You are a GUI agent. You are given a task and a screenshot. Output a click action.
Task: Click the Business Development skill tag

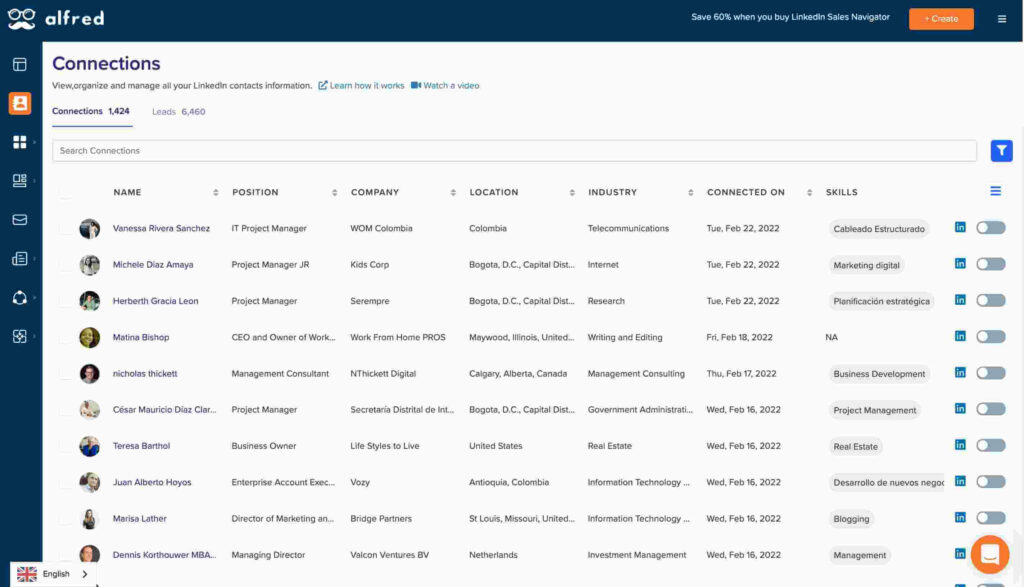(x=879, y=374)
